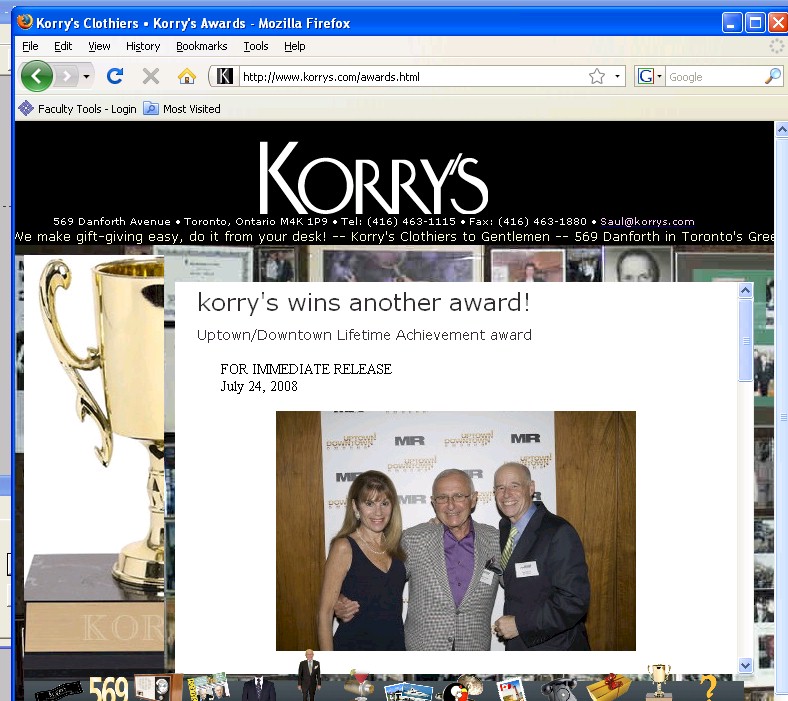Viewport: 788px width, 701px height.
Task: Focus the Google search input field
Action: coord(715,77)
